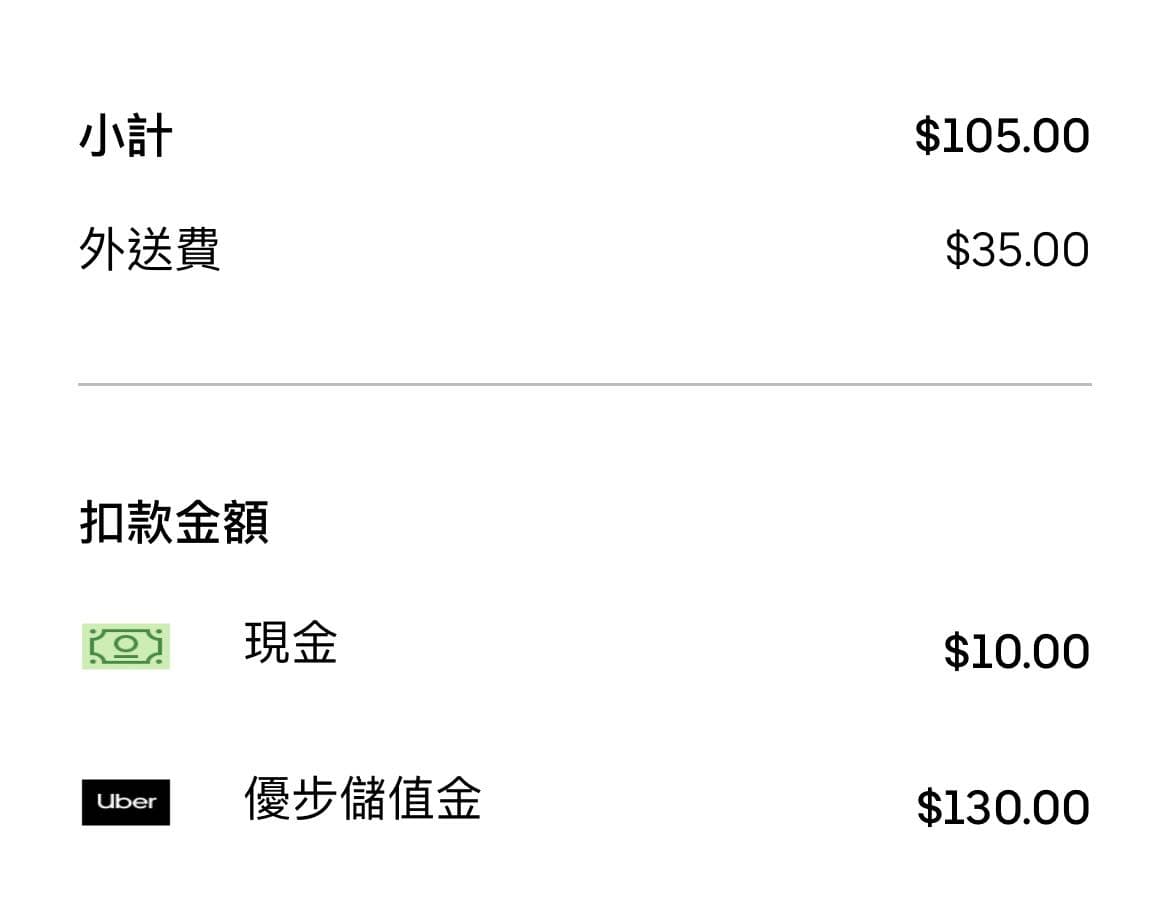Screen dimensions: 1170x905
Task: Click the 計 character in 小計
Action: tap(150, 136)
